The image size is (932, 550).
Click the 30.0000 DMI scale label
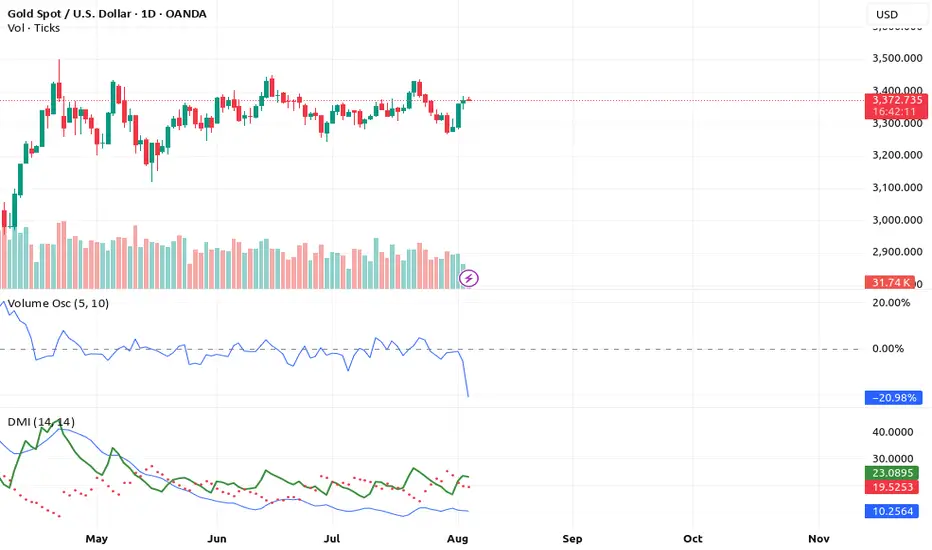pyautogui.click(x=893, y=459)
